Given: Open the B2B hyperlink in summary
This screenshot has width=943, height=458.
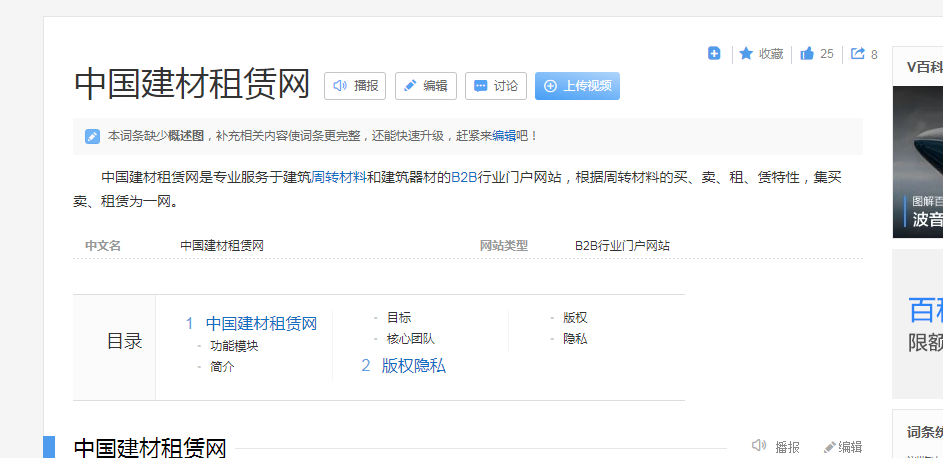Looking at the screenshot, I should 464,177.
